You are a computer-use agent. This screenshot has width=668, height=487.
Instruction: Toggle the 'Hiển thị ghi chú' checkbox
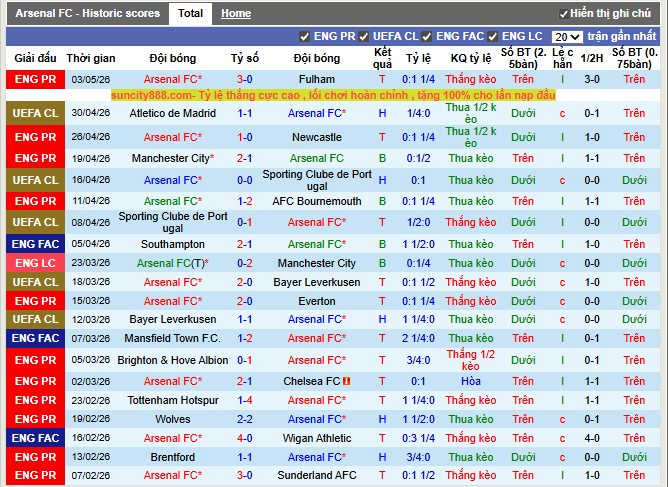coord(563,14)
